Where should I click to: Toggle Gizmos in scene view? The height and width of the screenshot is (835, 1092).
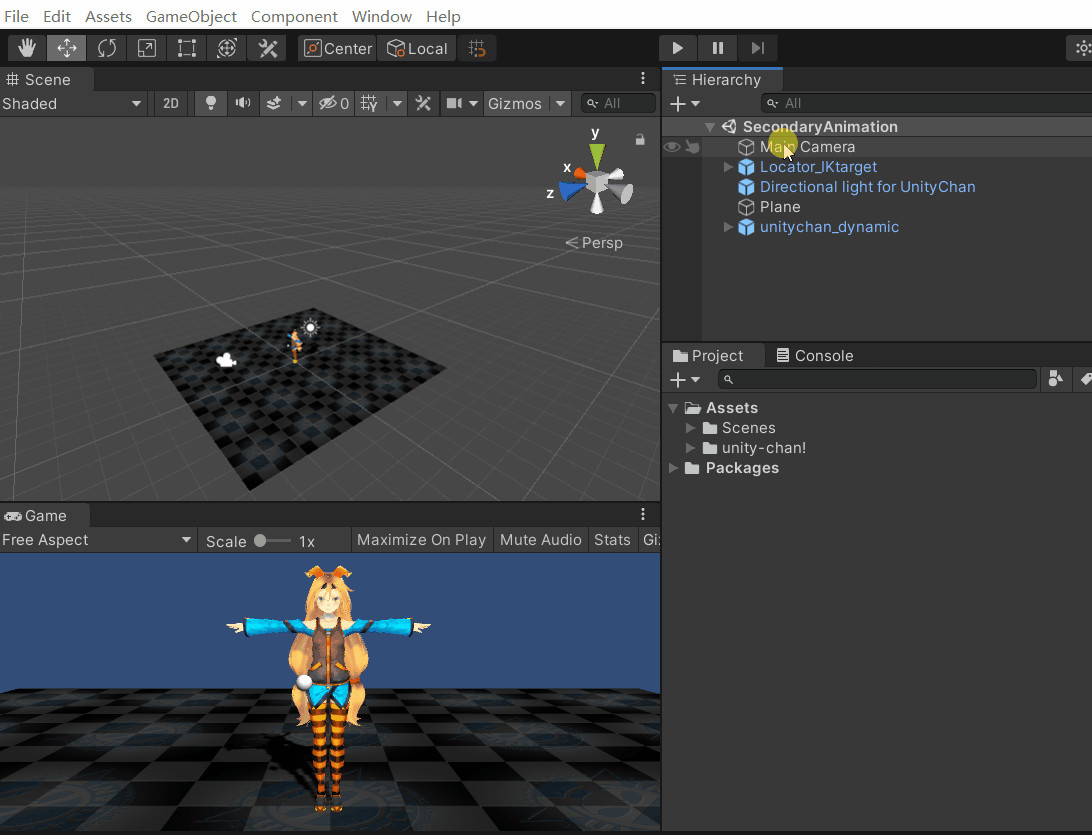515,104
